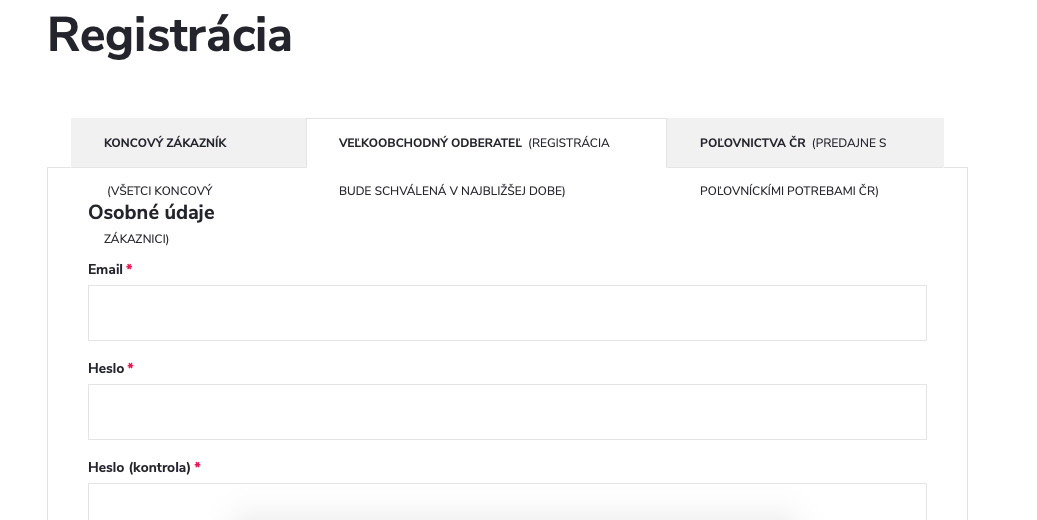Open the Poľovníctva ČR tab
This screenshot has width=1037, height=520.
tap(752, 143)
